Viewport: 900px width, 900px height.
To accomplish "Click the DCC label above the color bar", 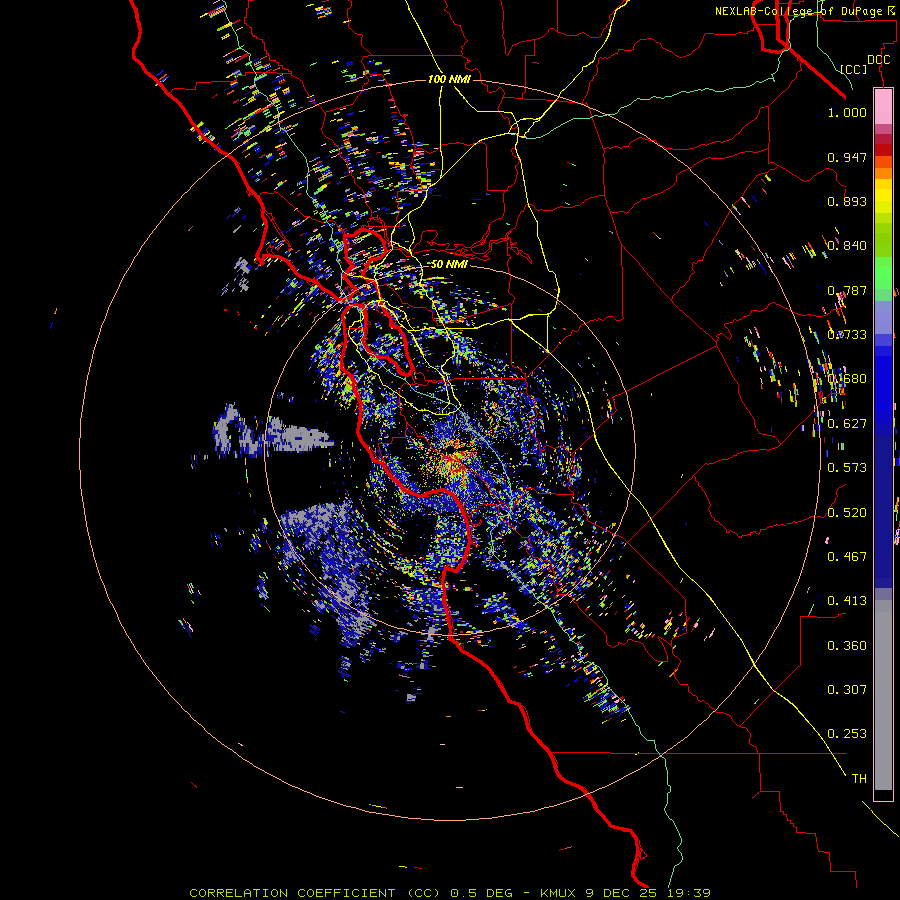I will pos(878,60).
